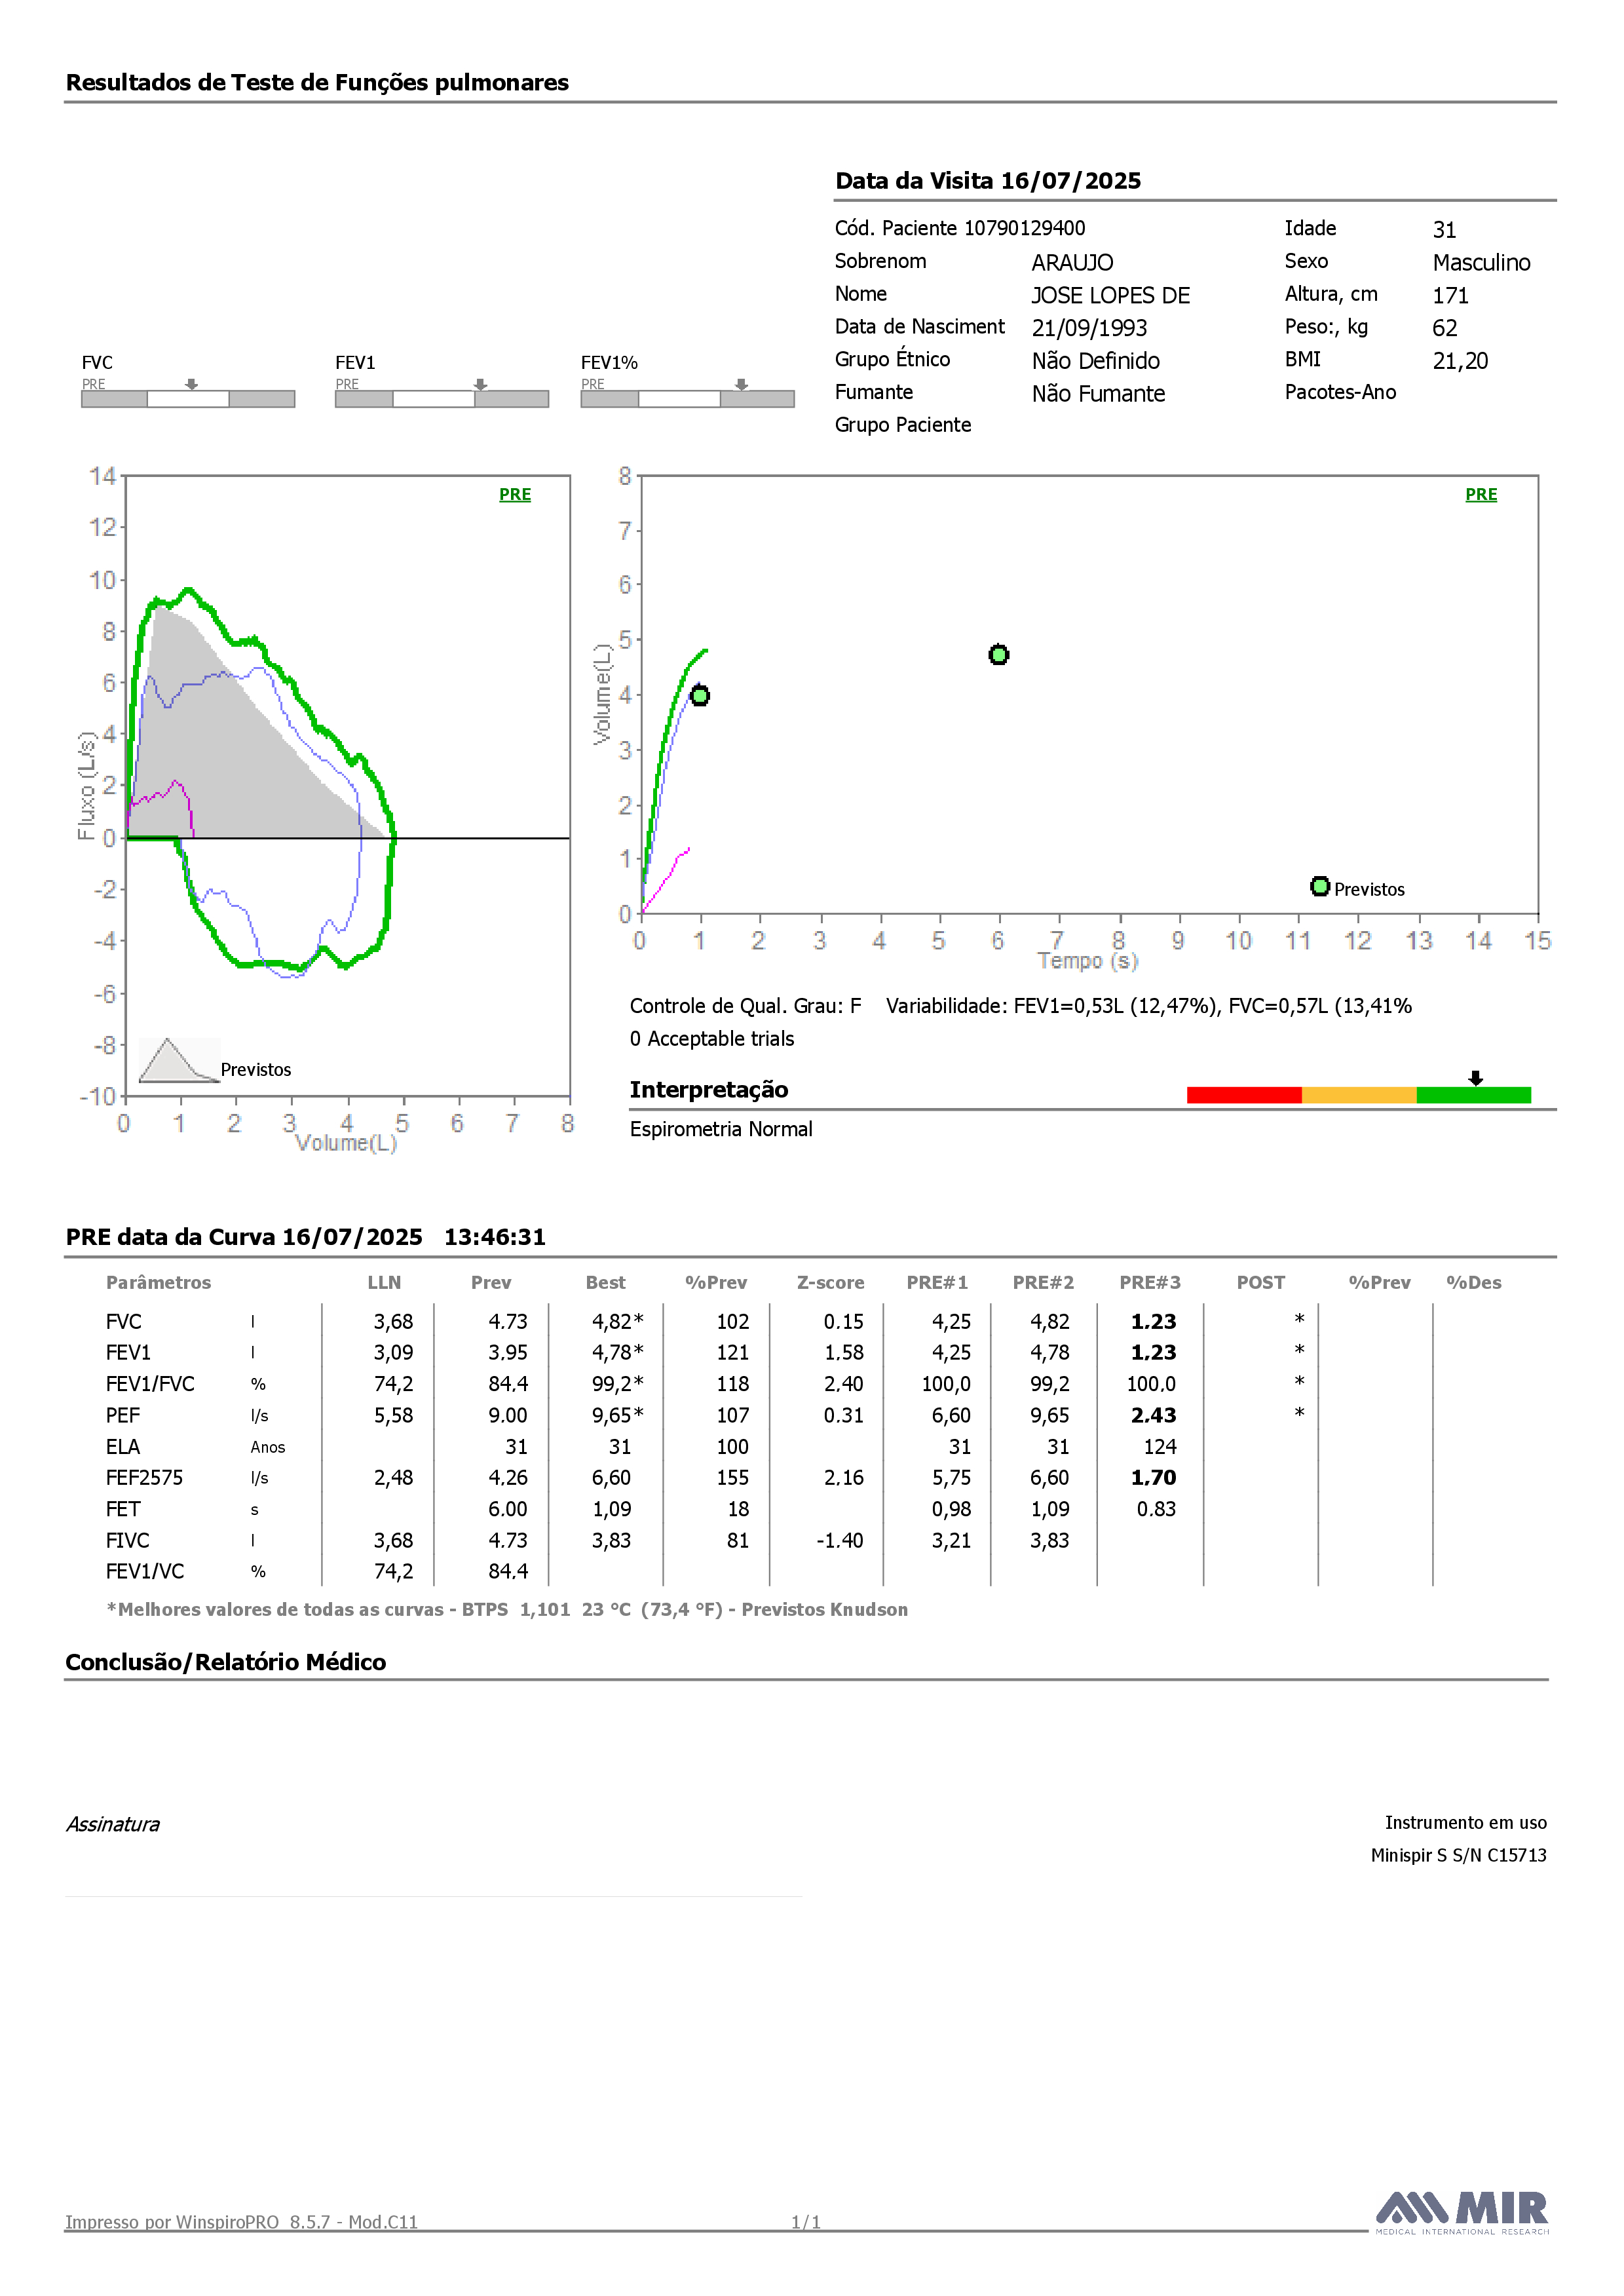Click the Não Fumante value
The image size is (1624, 2296).
[x=1098, y=394]
